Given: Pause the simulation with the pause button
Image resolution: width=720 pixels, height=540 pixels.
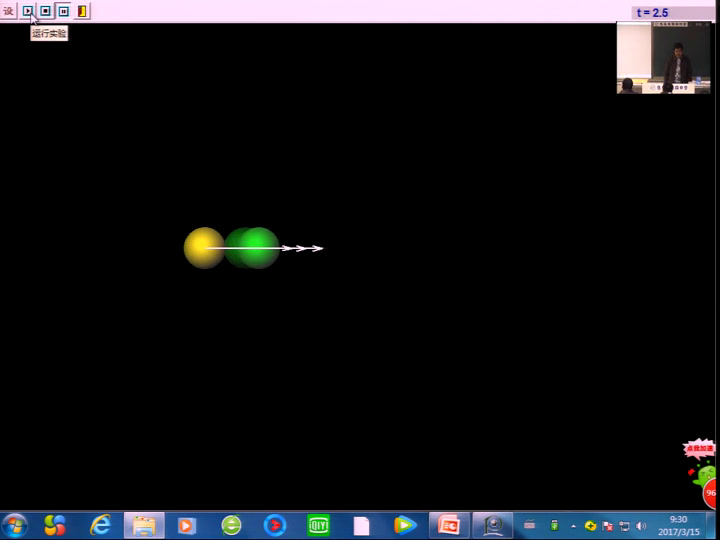Looking at the screenshot, I should click(x=63, y=11).
